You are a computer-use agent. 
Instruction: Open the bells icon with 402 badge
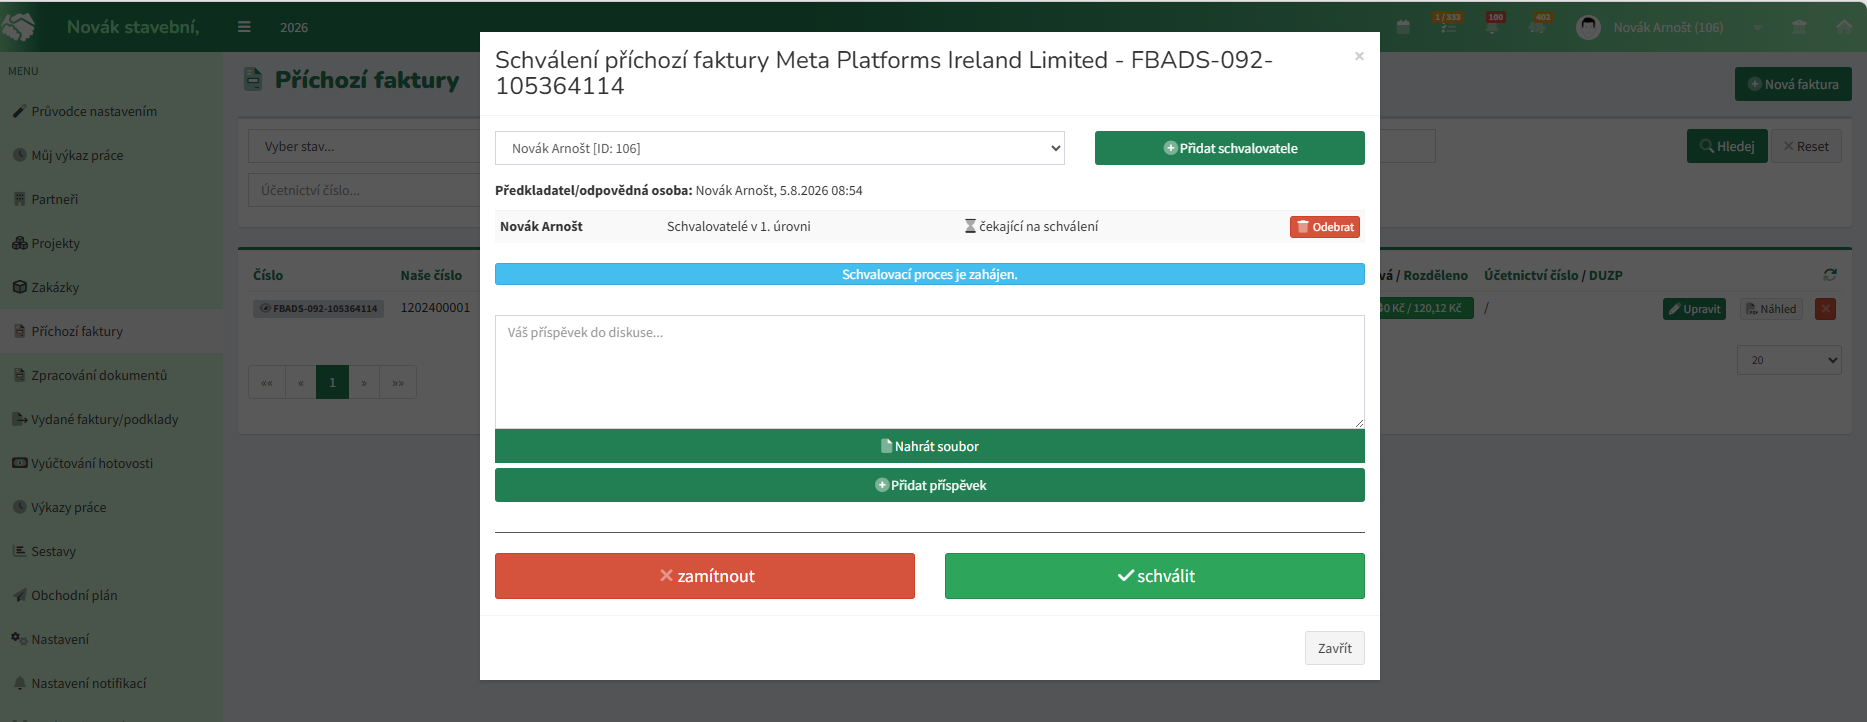click(1539, 24)
